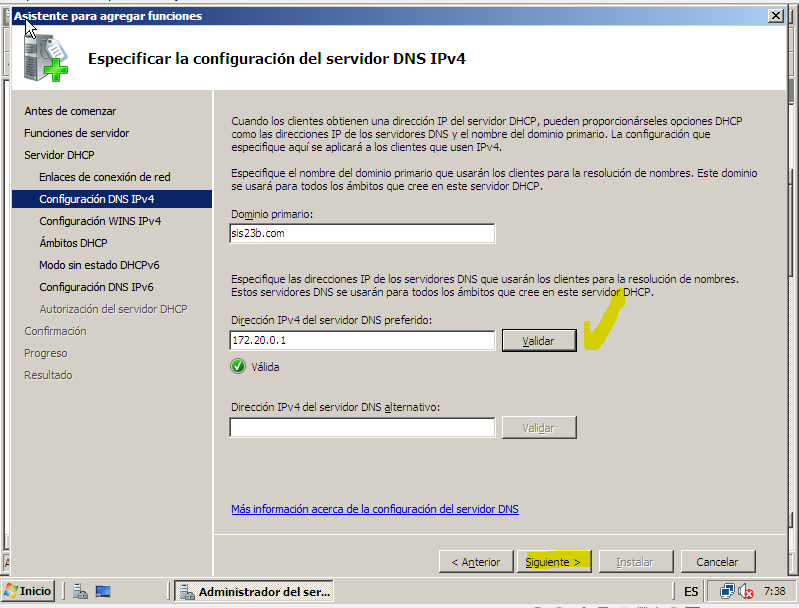Focus the Dominio primario field
The width and height of the screenshot is (799, 608).
coord(362,233)
